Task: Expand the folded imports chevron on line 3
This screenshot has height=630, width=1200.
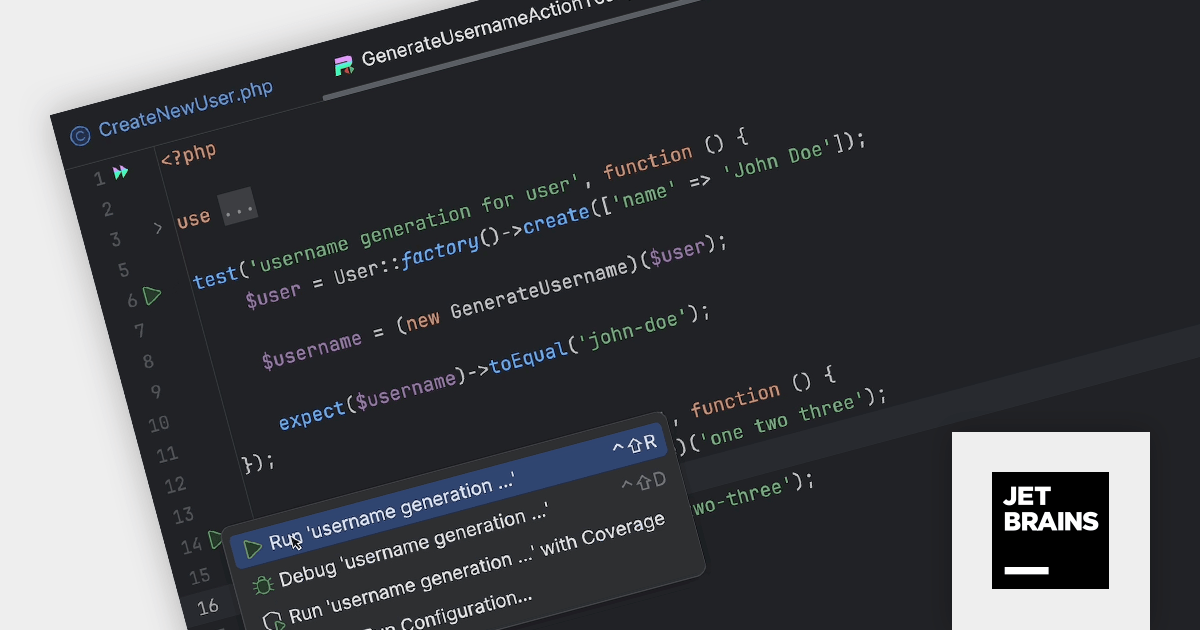Action: tap(157, 228)
